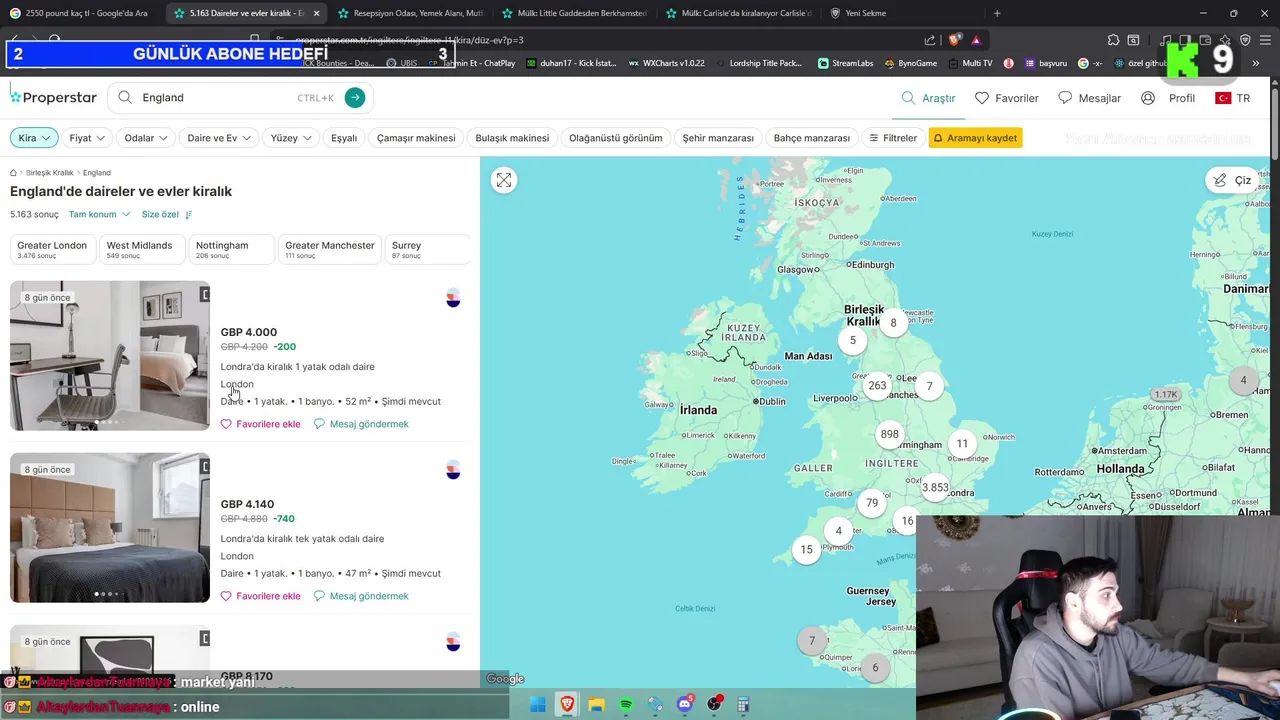Viewport: 1280px width, 720px height.
Task: Send a message for the GBP 4.140 listing
Action: click(x=361, y=596)
